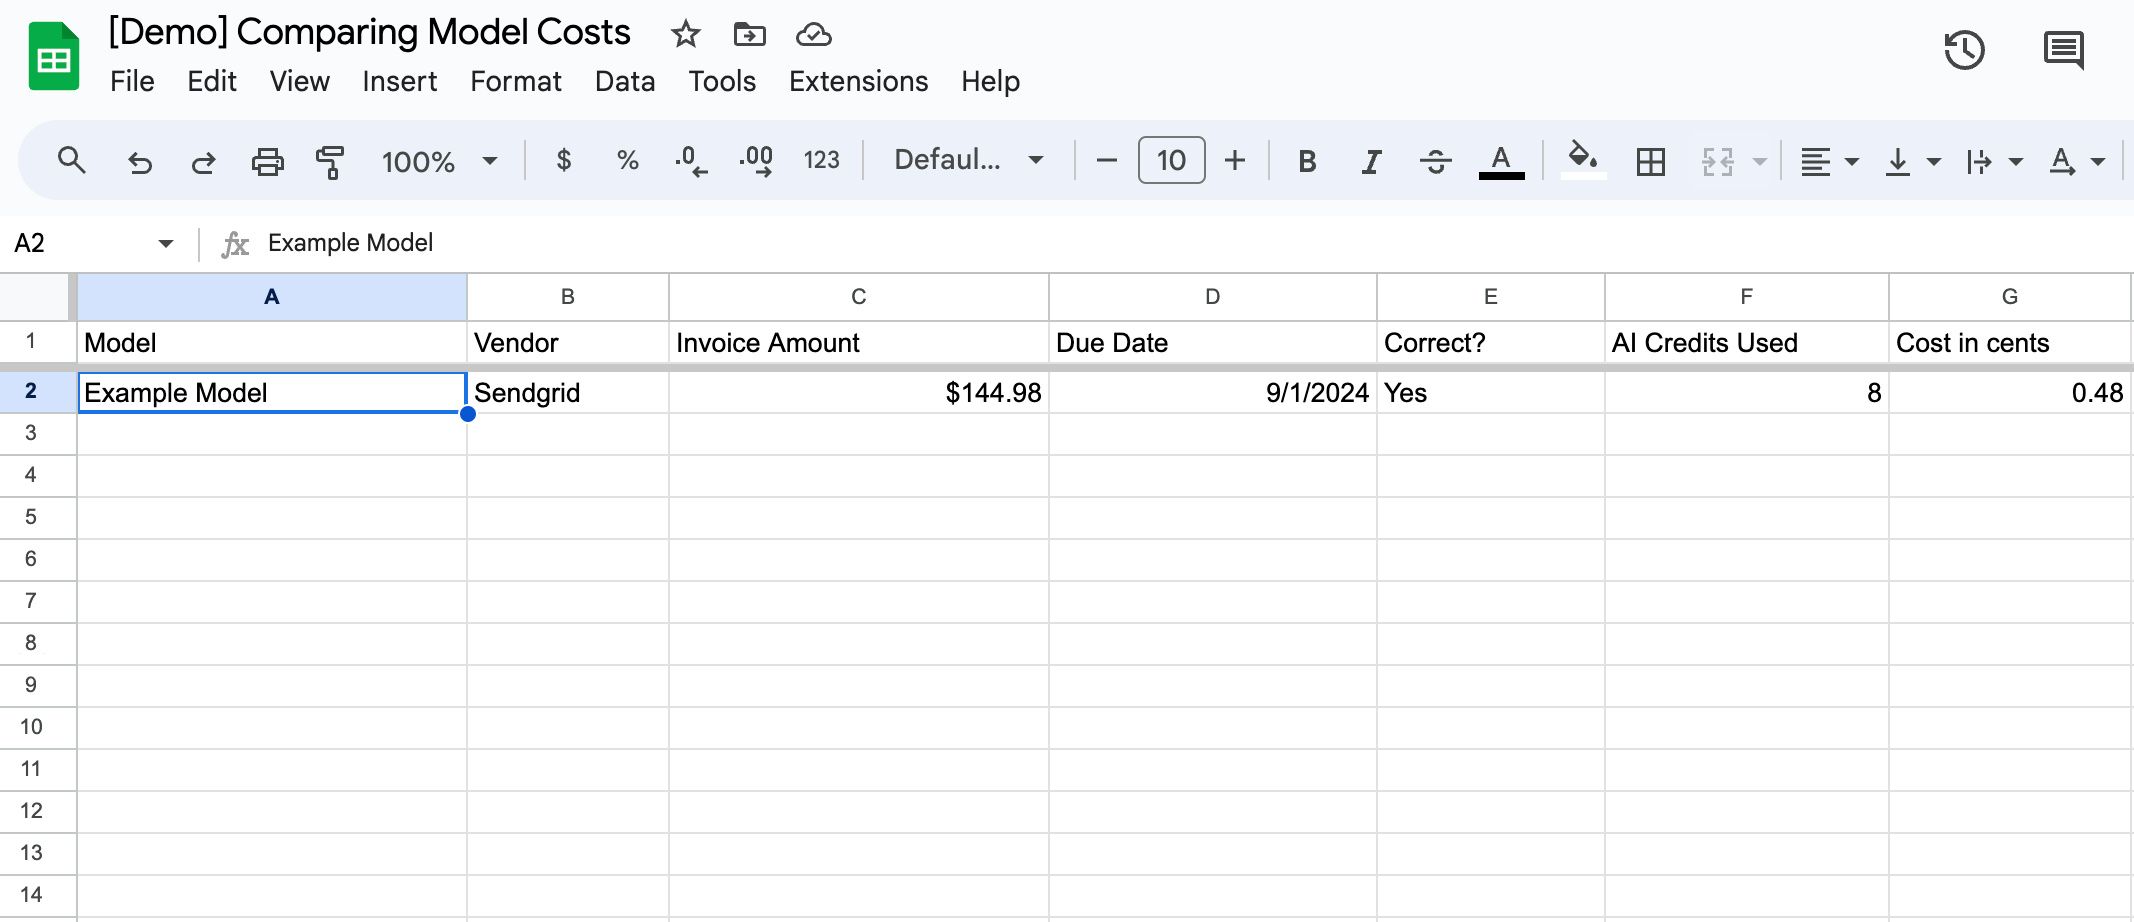Viewport: 2134px width, 922px height.
Task: Star this spreadsheet
Action: 685,35
